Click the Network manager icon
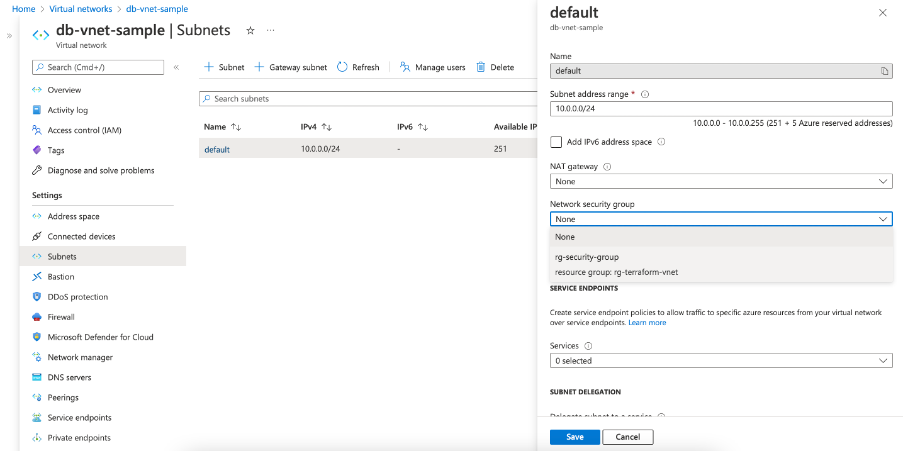 (37, 357)
